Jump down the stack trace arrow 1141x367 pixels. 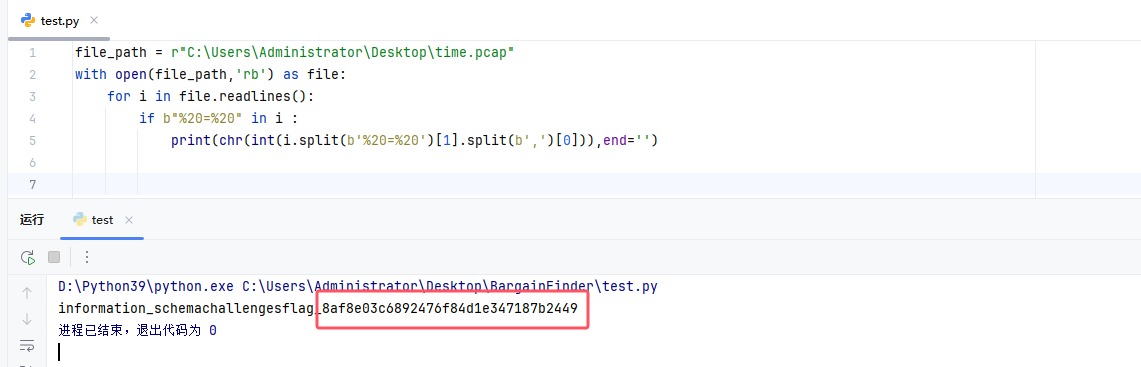pos(27,319)
